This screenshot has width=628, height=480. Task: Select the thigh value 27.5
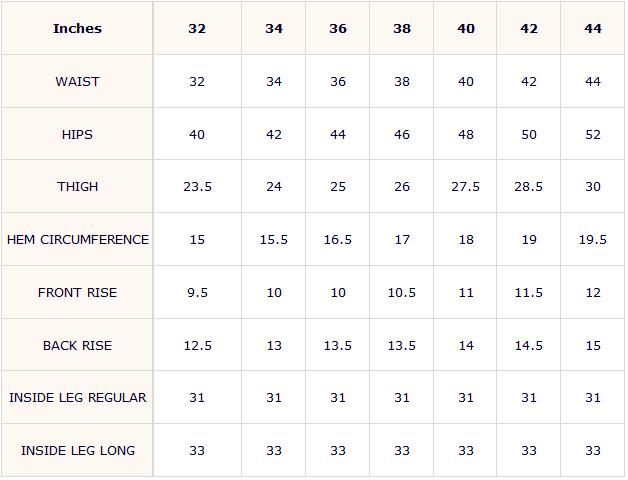coord(465,187)
